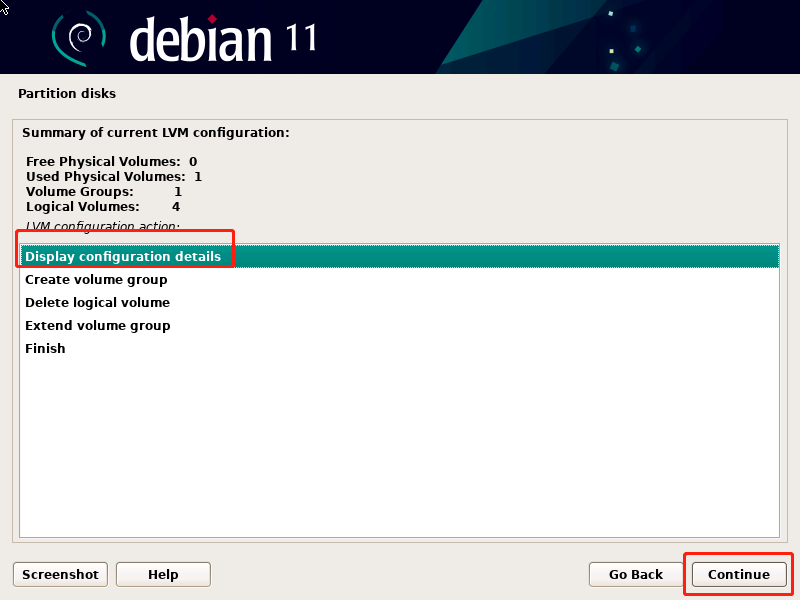Screen dimensions: 800x600
Task: Choose Delete logical volume entry
Action: tap(399, 303)
